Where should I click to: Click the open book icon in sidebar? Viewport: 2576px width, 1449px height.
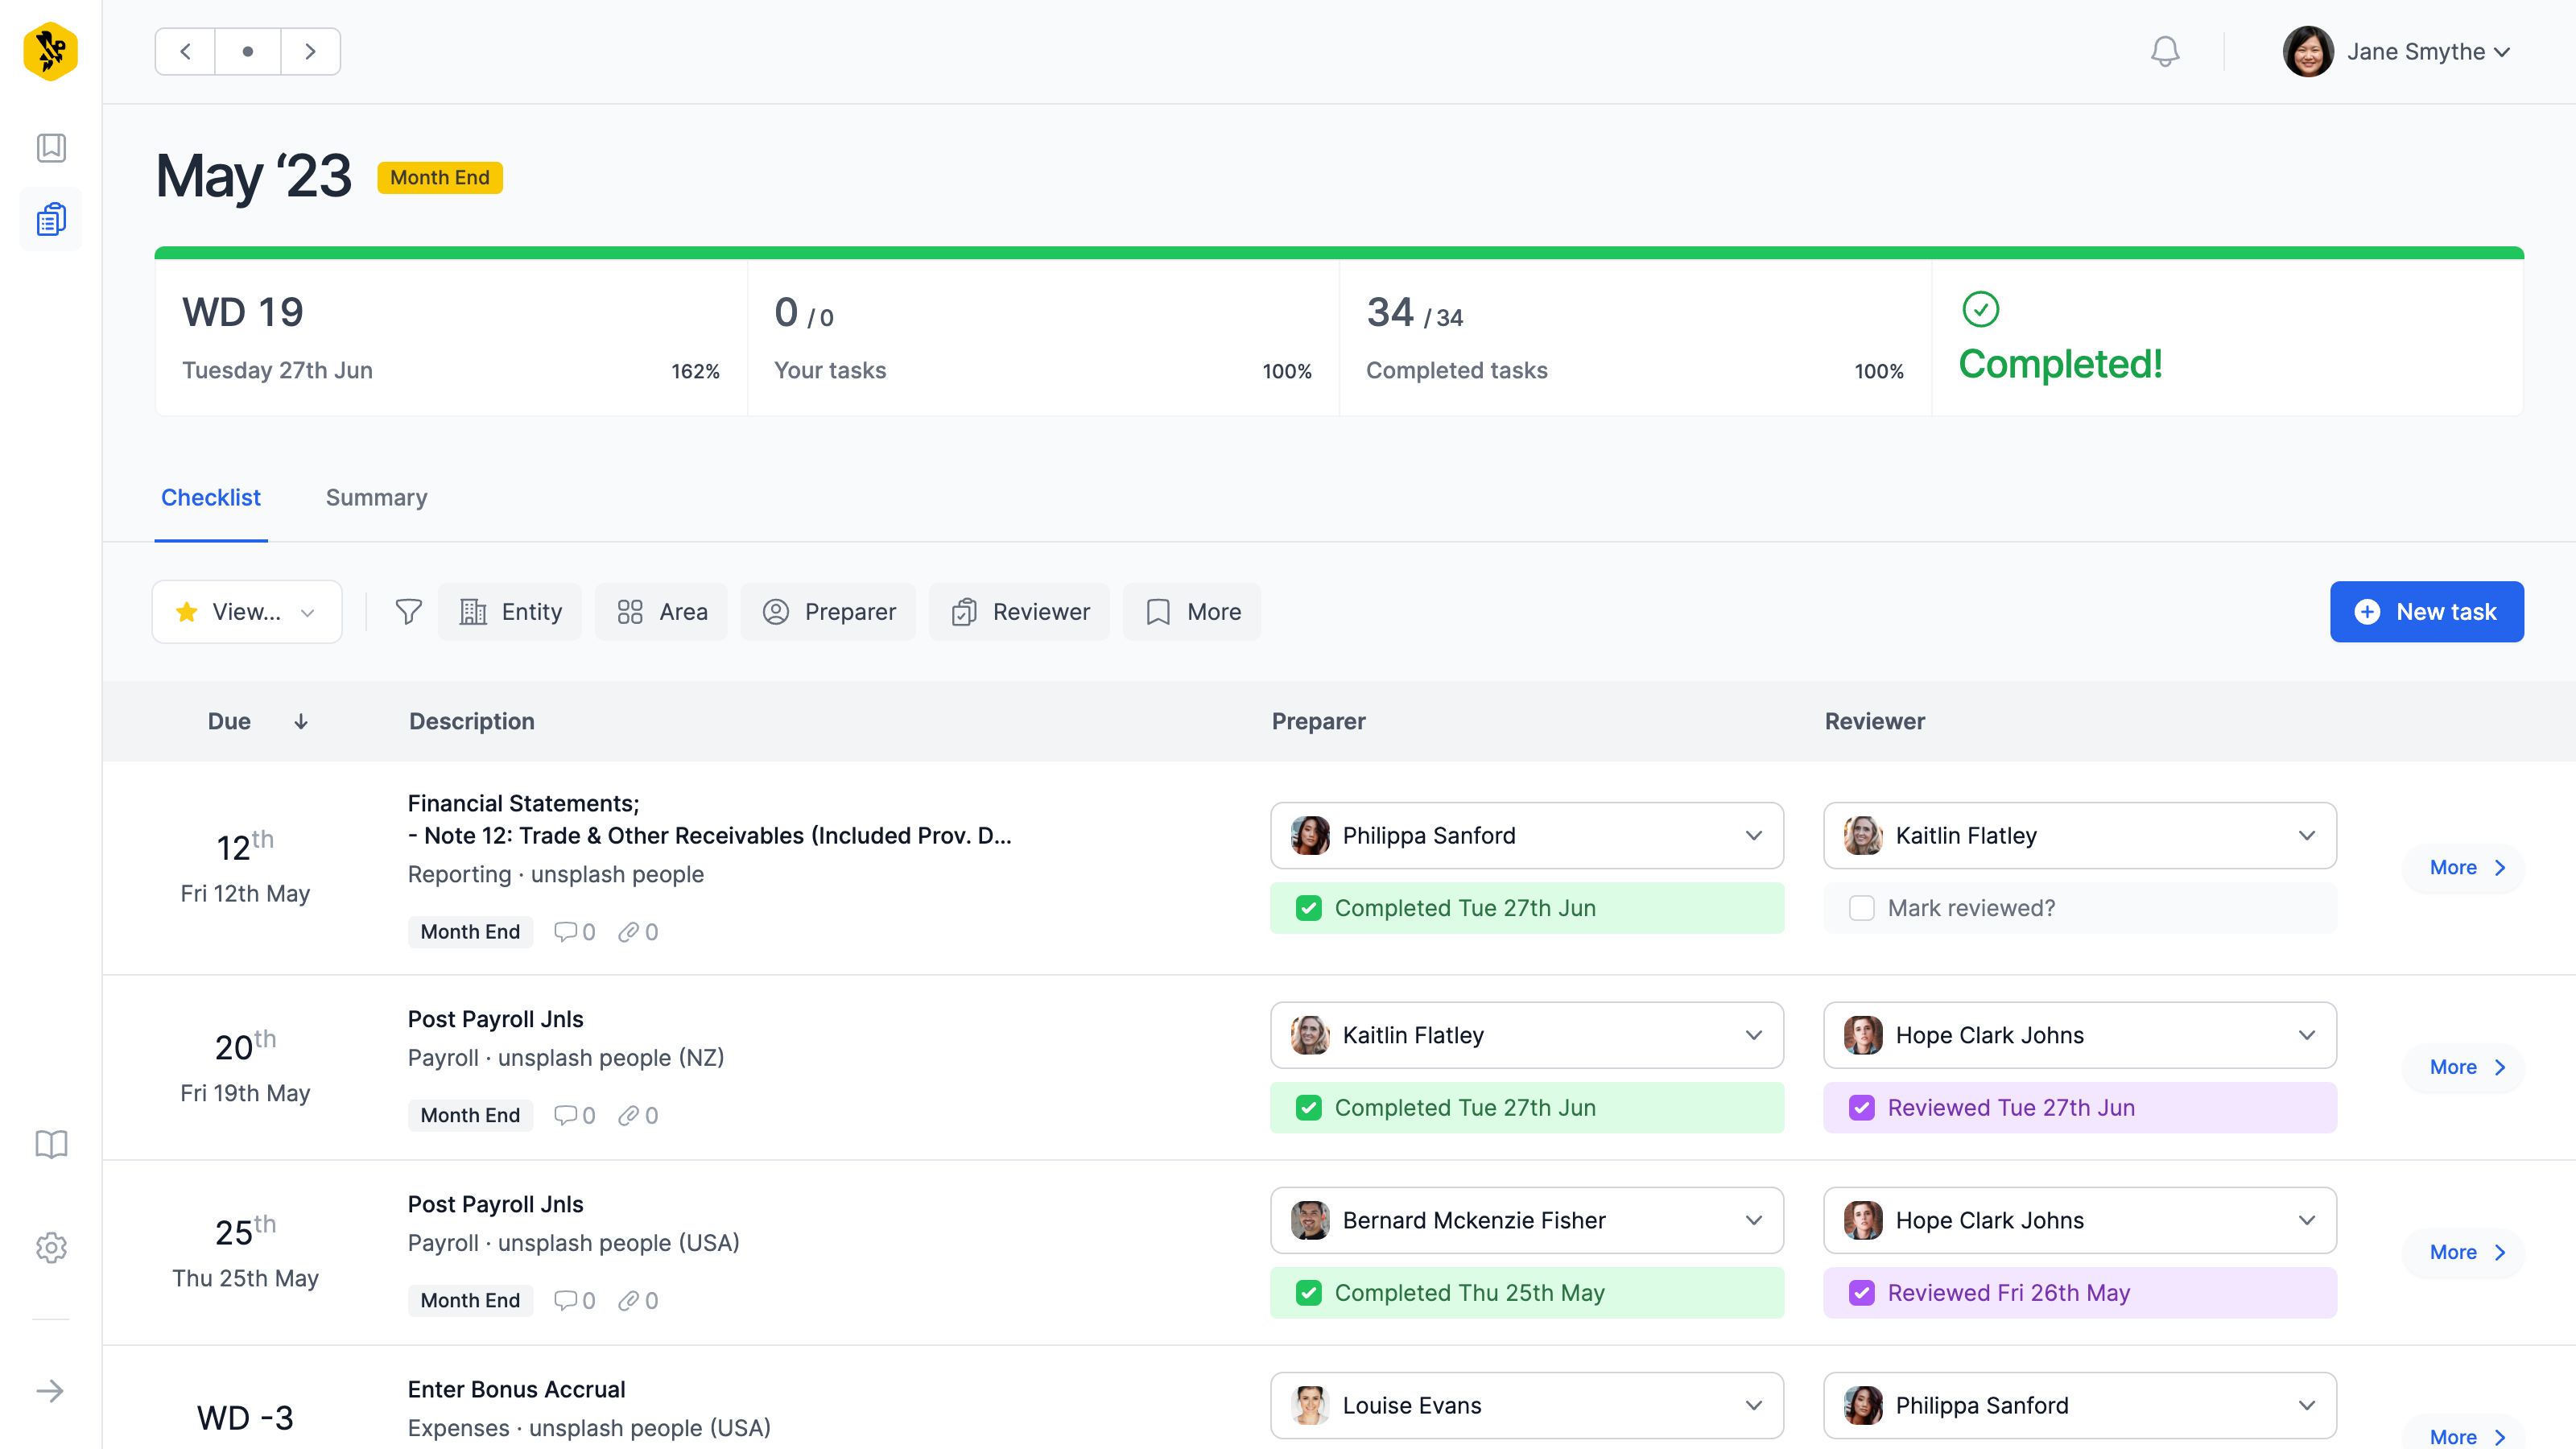(51, 1143)
